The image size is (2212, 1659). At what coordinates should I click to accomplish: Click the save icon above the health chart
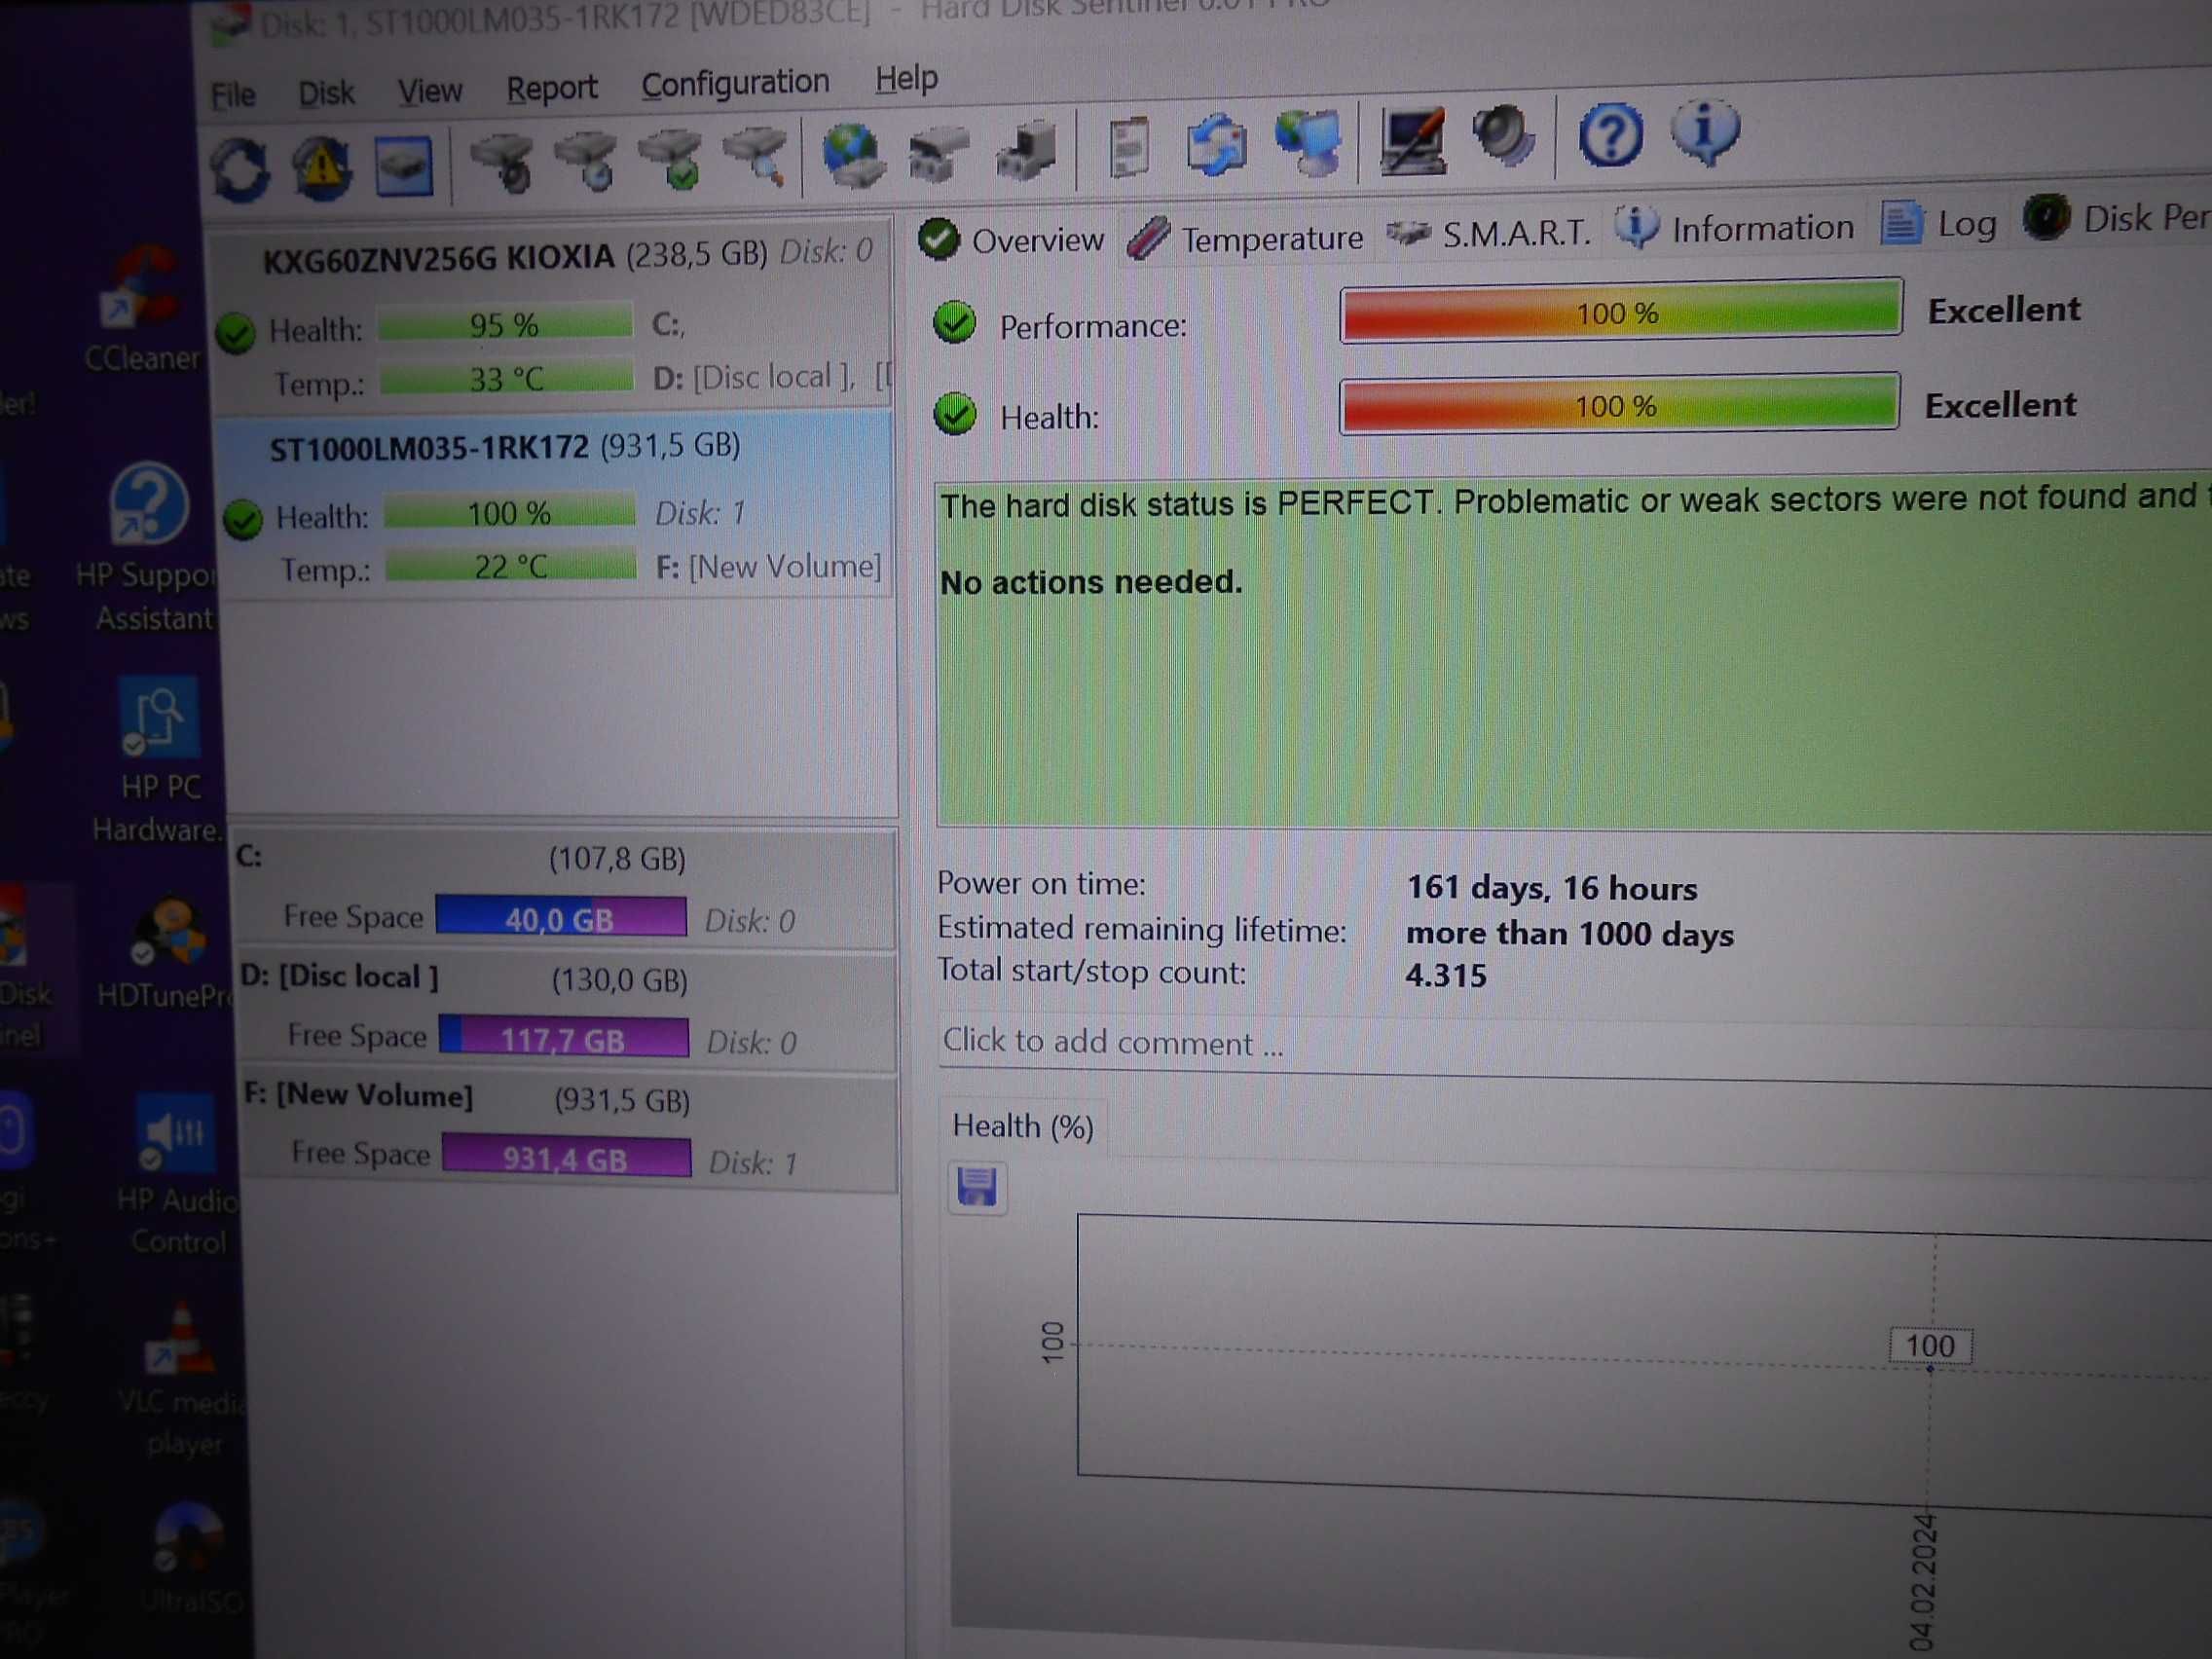[x=977, y=1188]
